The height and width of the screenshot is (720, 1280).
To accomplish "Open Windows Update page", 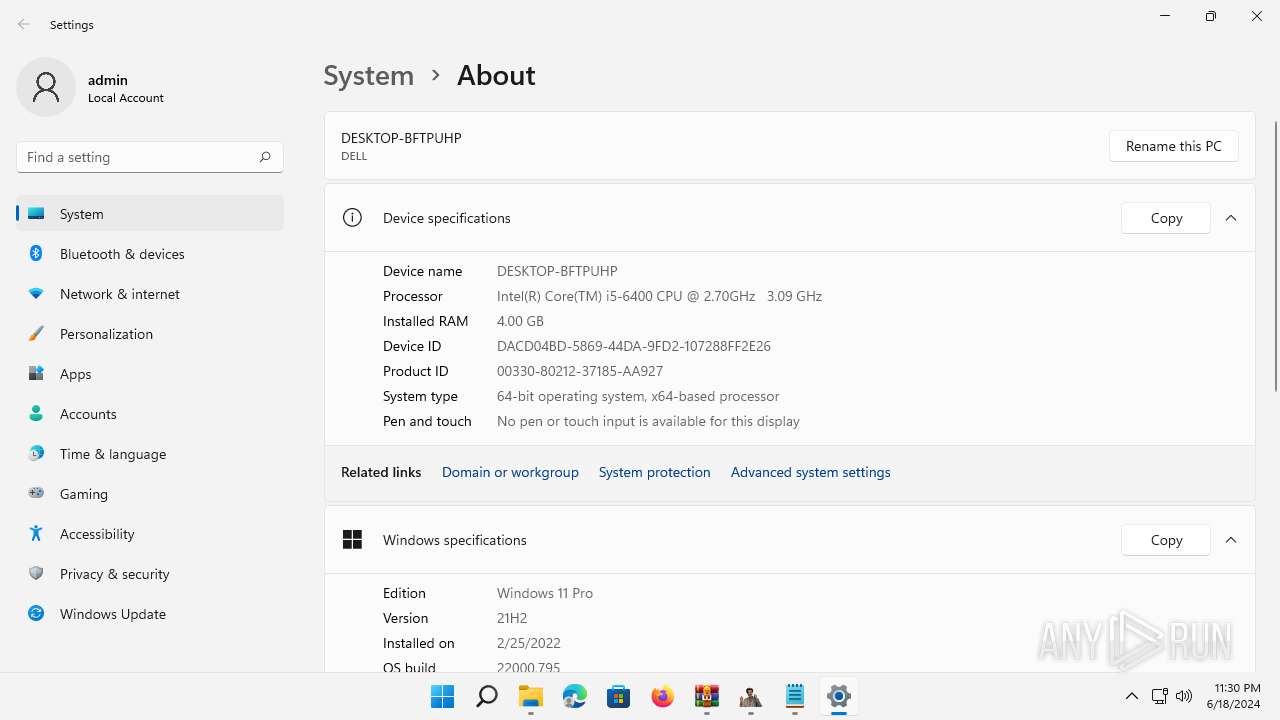I will click(150, 613).
